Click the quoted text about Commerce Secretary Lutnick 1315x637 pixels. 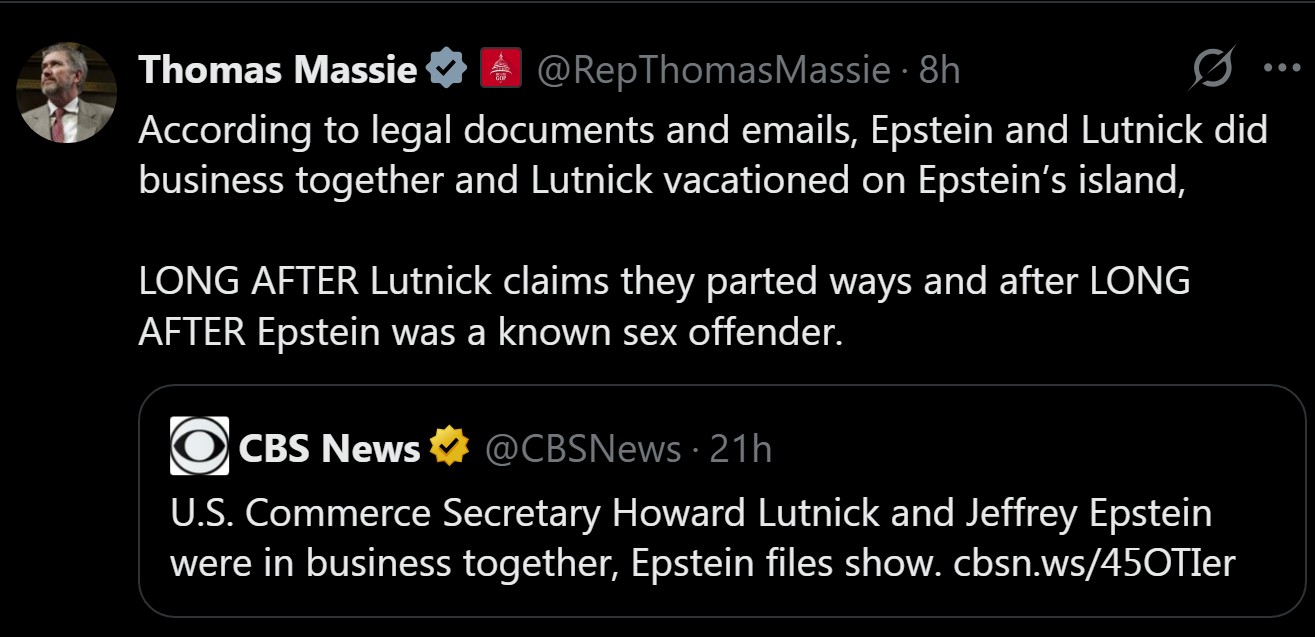[690, 514]
